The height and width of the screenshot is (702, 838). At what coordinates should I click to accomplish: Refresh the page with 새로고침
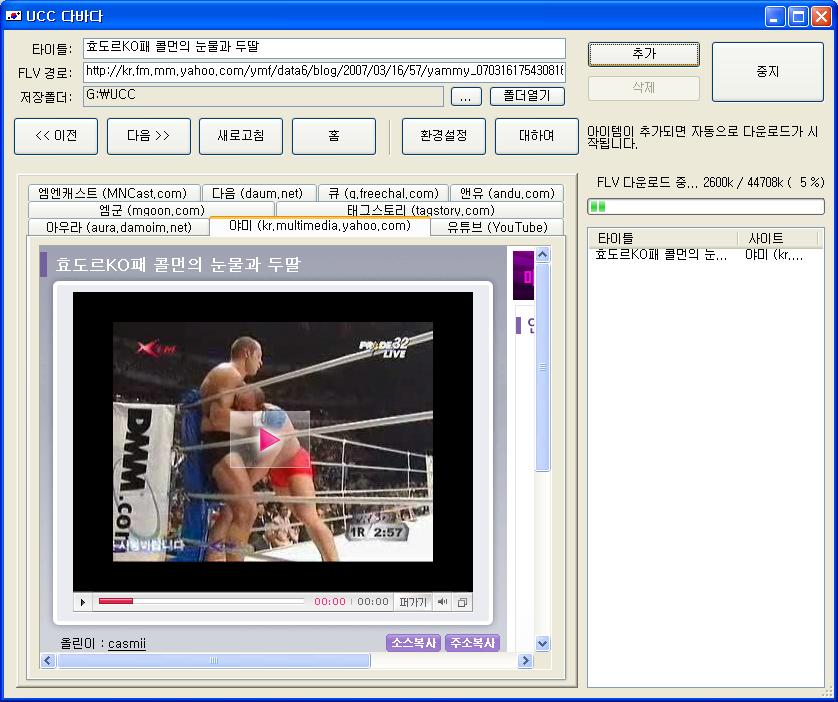click(x=241, y=136)
